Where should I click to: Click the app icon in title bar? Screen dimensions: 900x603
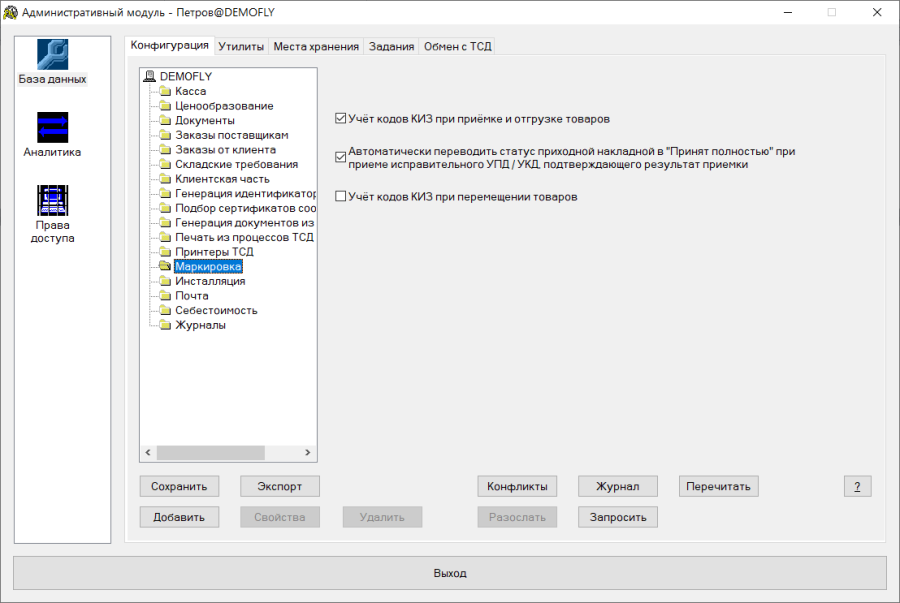[x=10, y=12]
